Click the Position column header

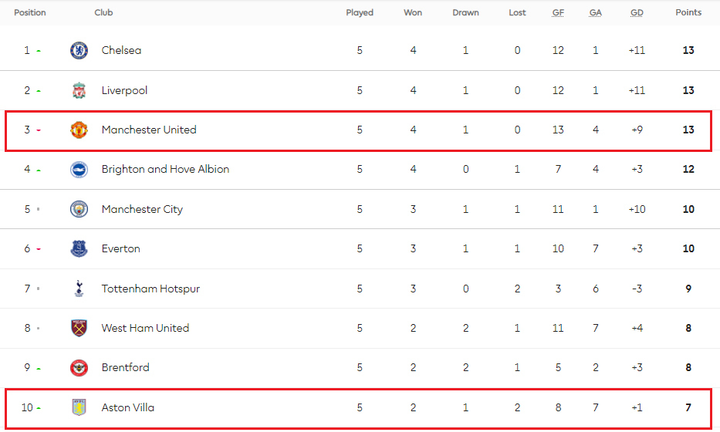pyautogui.click(x=30, y=13)
